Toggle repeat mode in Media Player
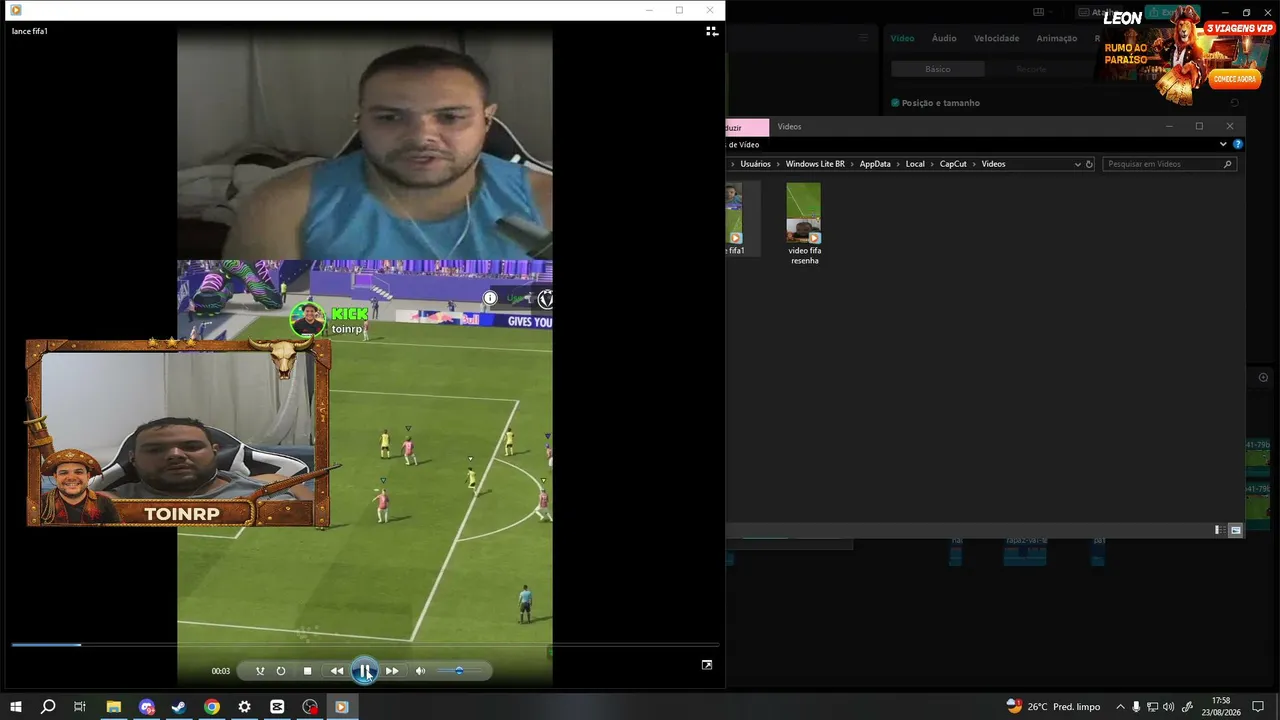 point(281,671)
